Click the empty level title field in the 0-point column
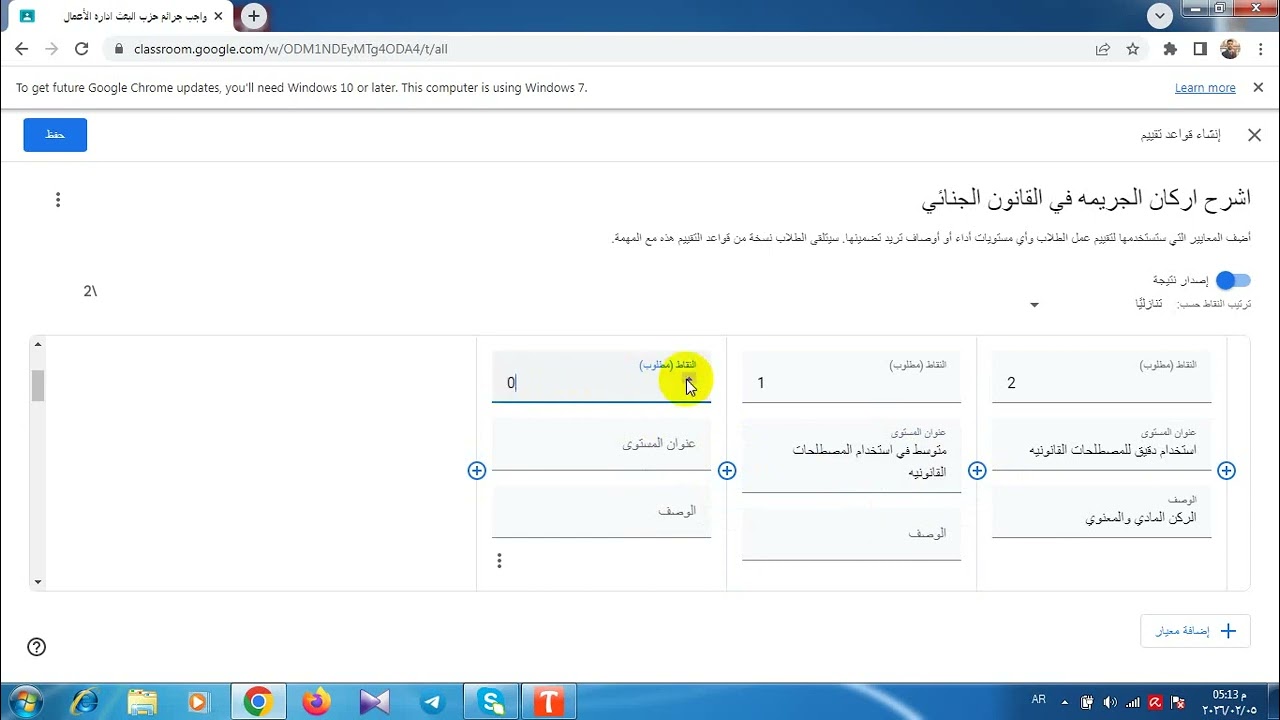This screenshot has height=720, width=1280. [601, 444]
